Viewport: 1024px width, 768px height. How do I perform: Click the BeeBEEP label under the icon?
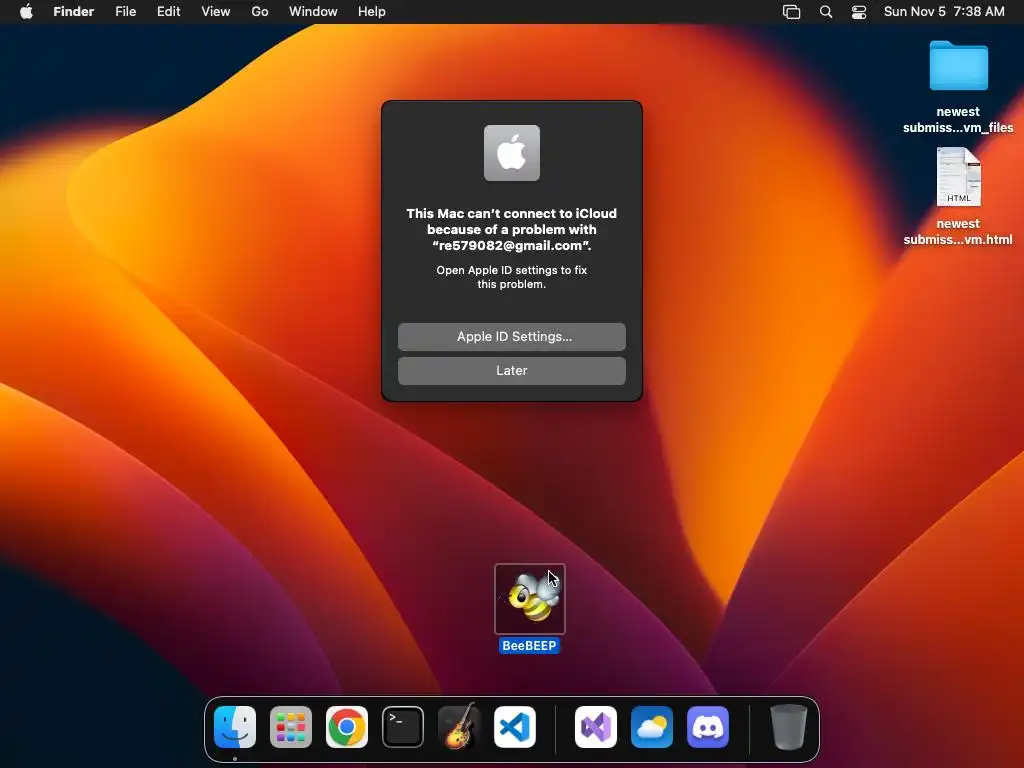pyautogui.click(x=529, y=645)
